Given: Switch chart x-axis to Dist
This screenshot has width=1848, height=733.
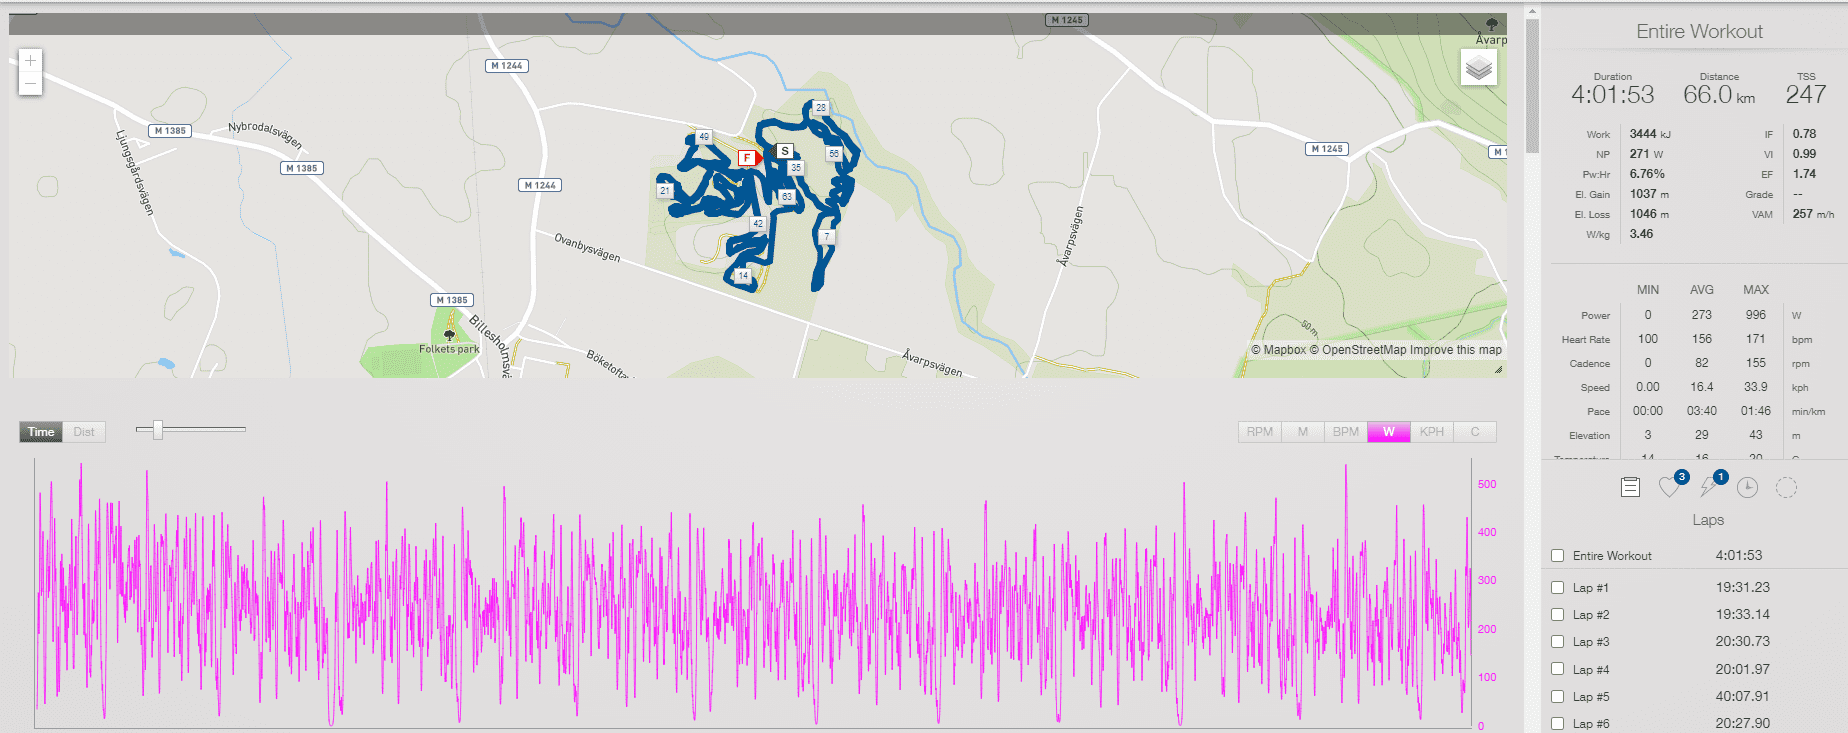Looking at the screenshot, I should click(84, 432).
